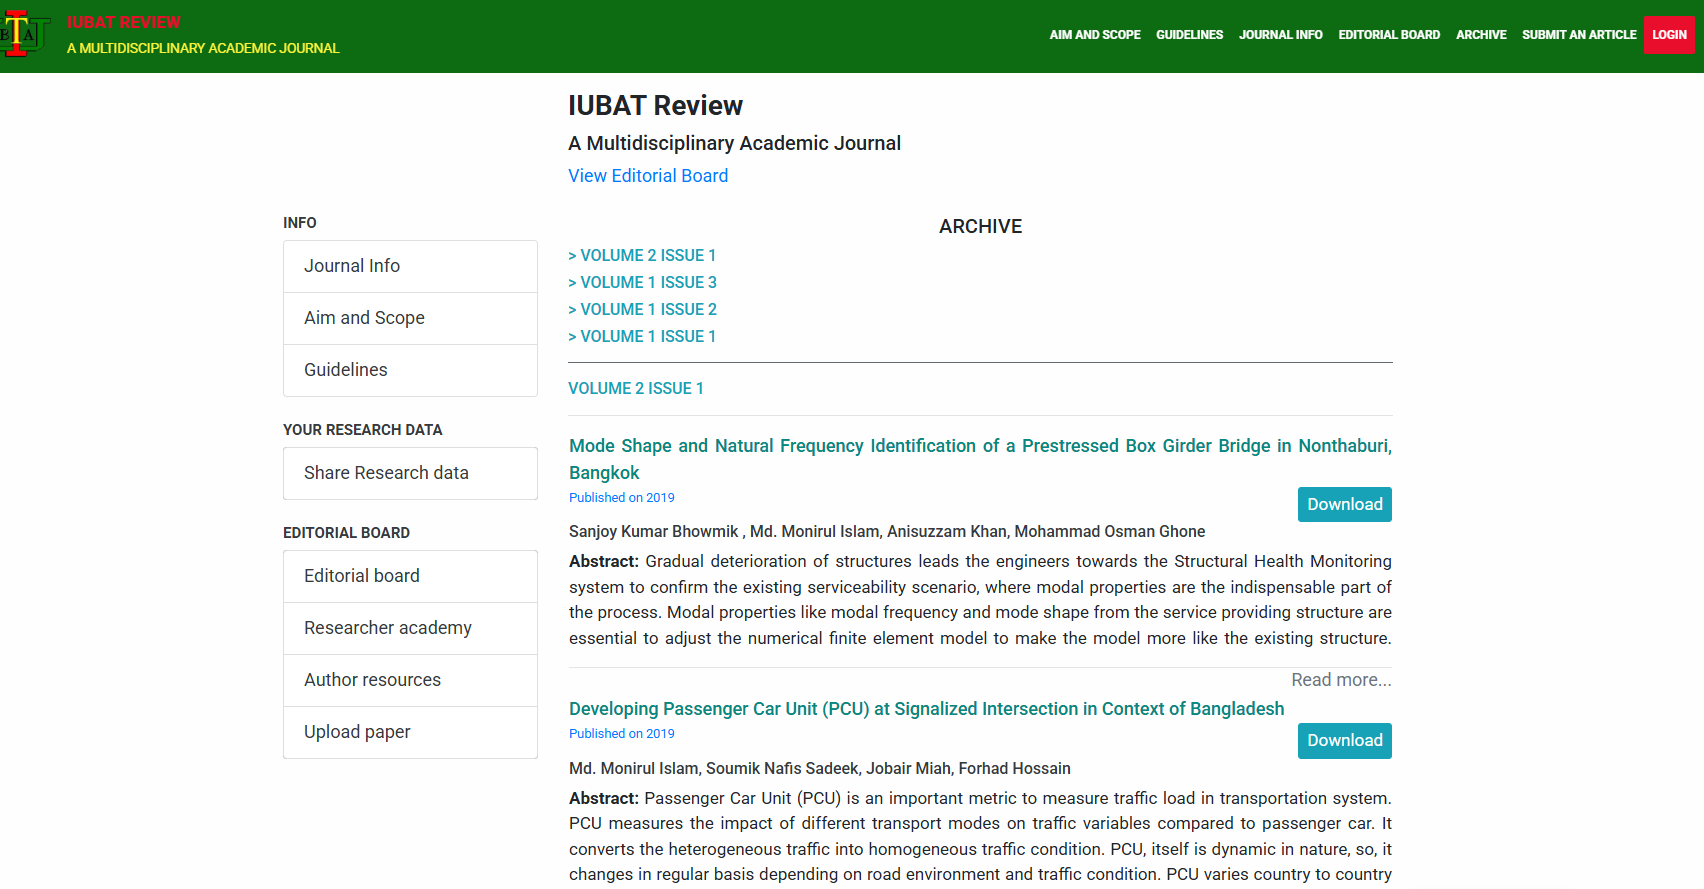
Task: Click the A Multidisciplinary Academic Journal header subtitle
Action: (203, 48)
